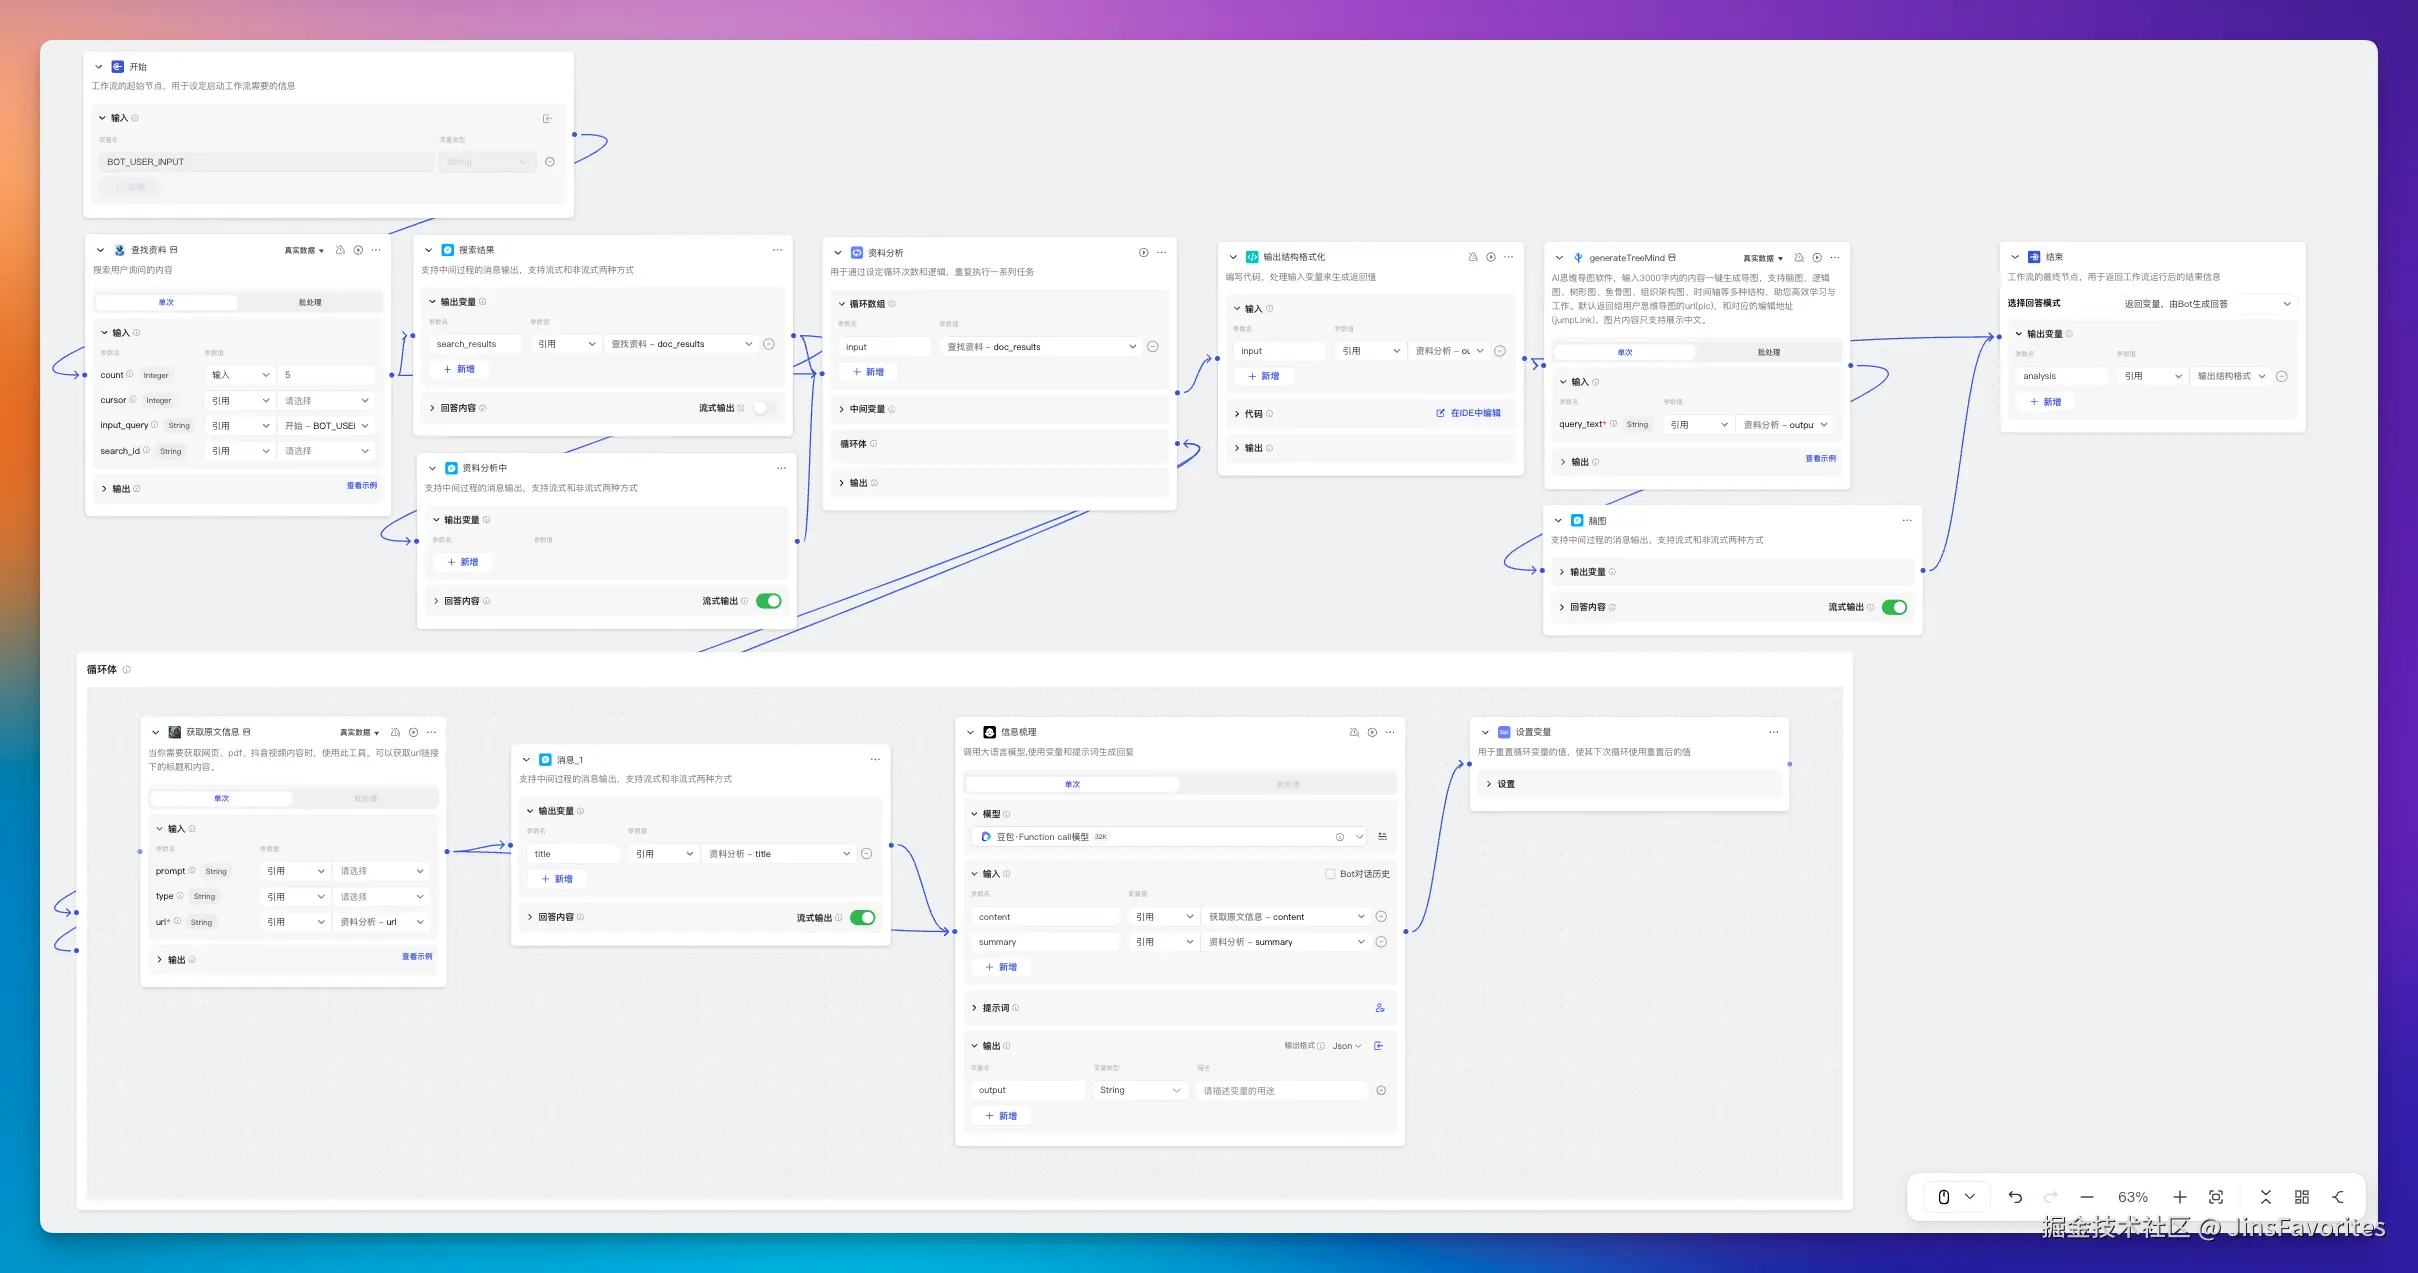Viewport: 2418px width, 1273px height.
Task: Switch 查找资料 node to 批处理 tab
Action: pos(310,302)
